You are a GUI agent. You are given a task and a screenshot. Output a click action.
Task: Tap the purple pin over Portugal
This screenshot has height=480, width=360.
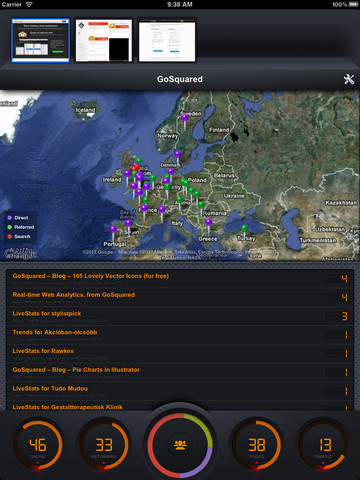point(113,233)
